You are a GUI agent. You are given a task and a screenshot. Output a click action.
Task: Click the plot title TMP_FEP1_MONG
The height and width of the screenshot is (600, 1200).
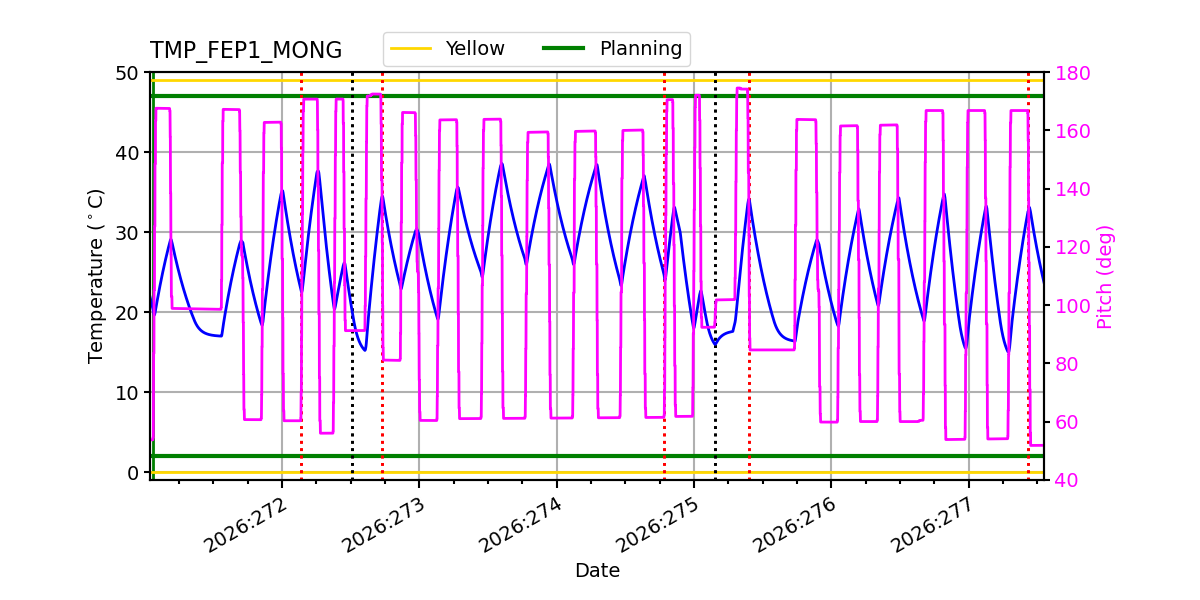[246, 51]
